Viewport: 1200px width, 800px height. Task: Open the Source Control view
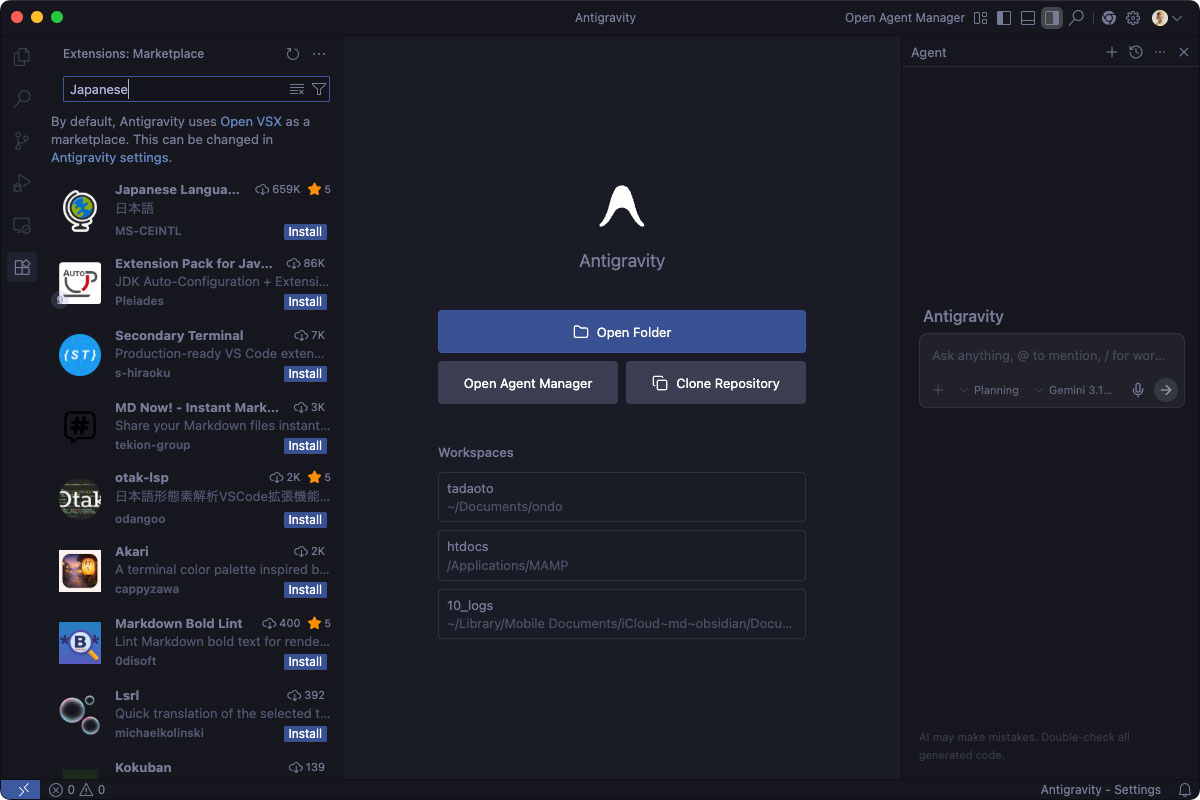pyautogui.click(x=22, y=141)
